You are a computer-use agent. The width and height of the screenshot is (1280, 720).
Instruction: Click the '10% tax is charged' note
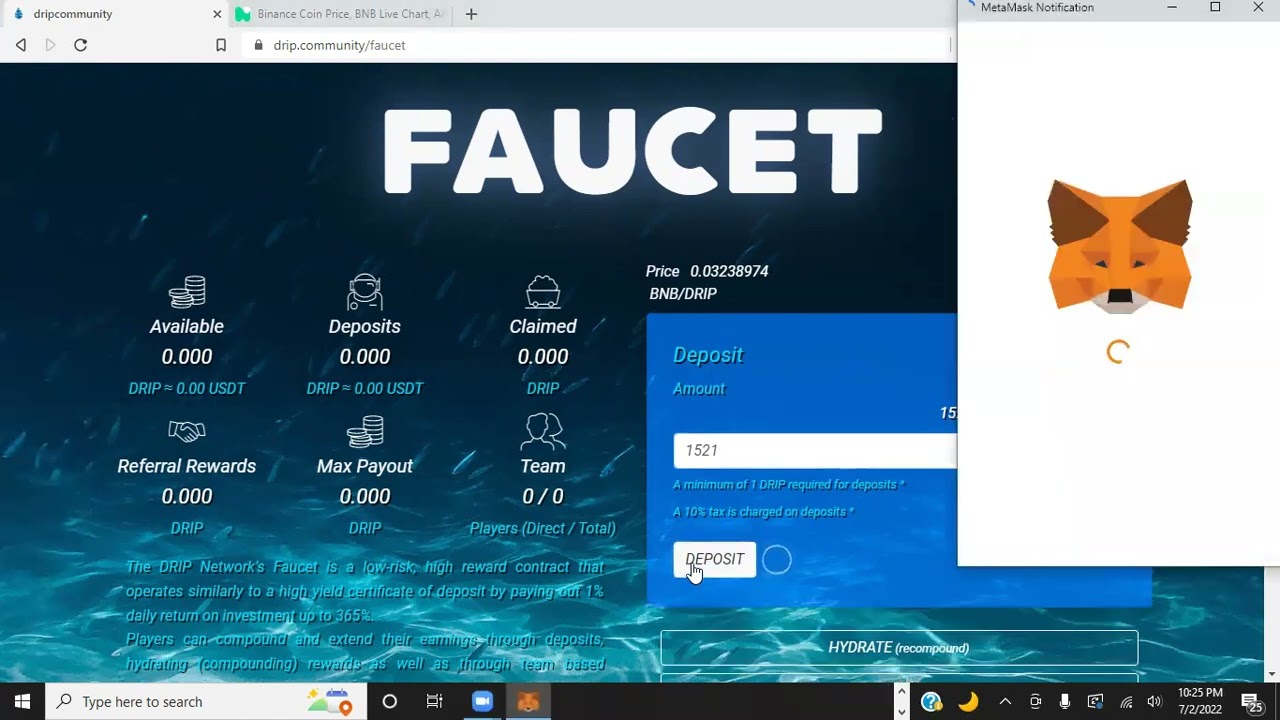[x=763, y=511]
